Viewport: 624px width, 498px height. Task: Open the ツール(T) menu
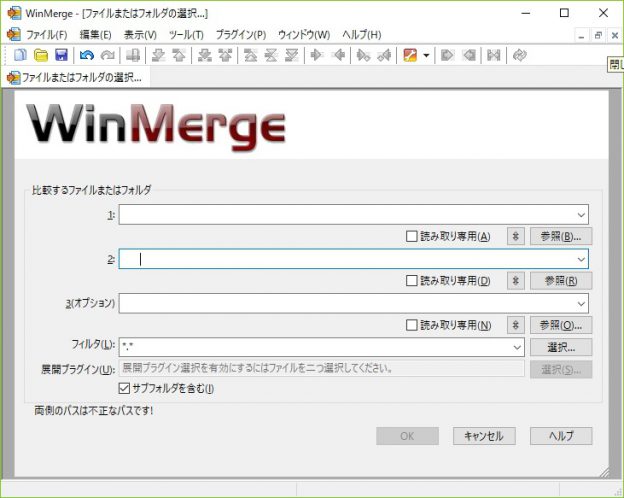[x=186, y=35]
